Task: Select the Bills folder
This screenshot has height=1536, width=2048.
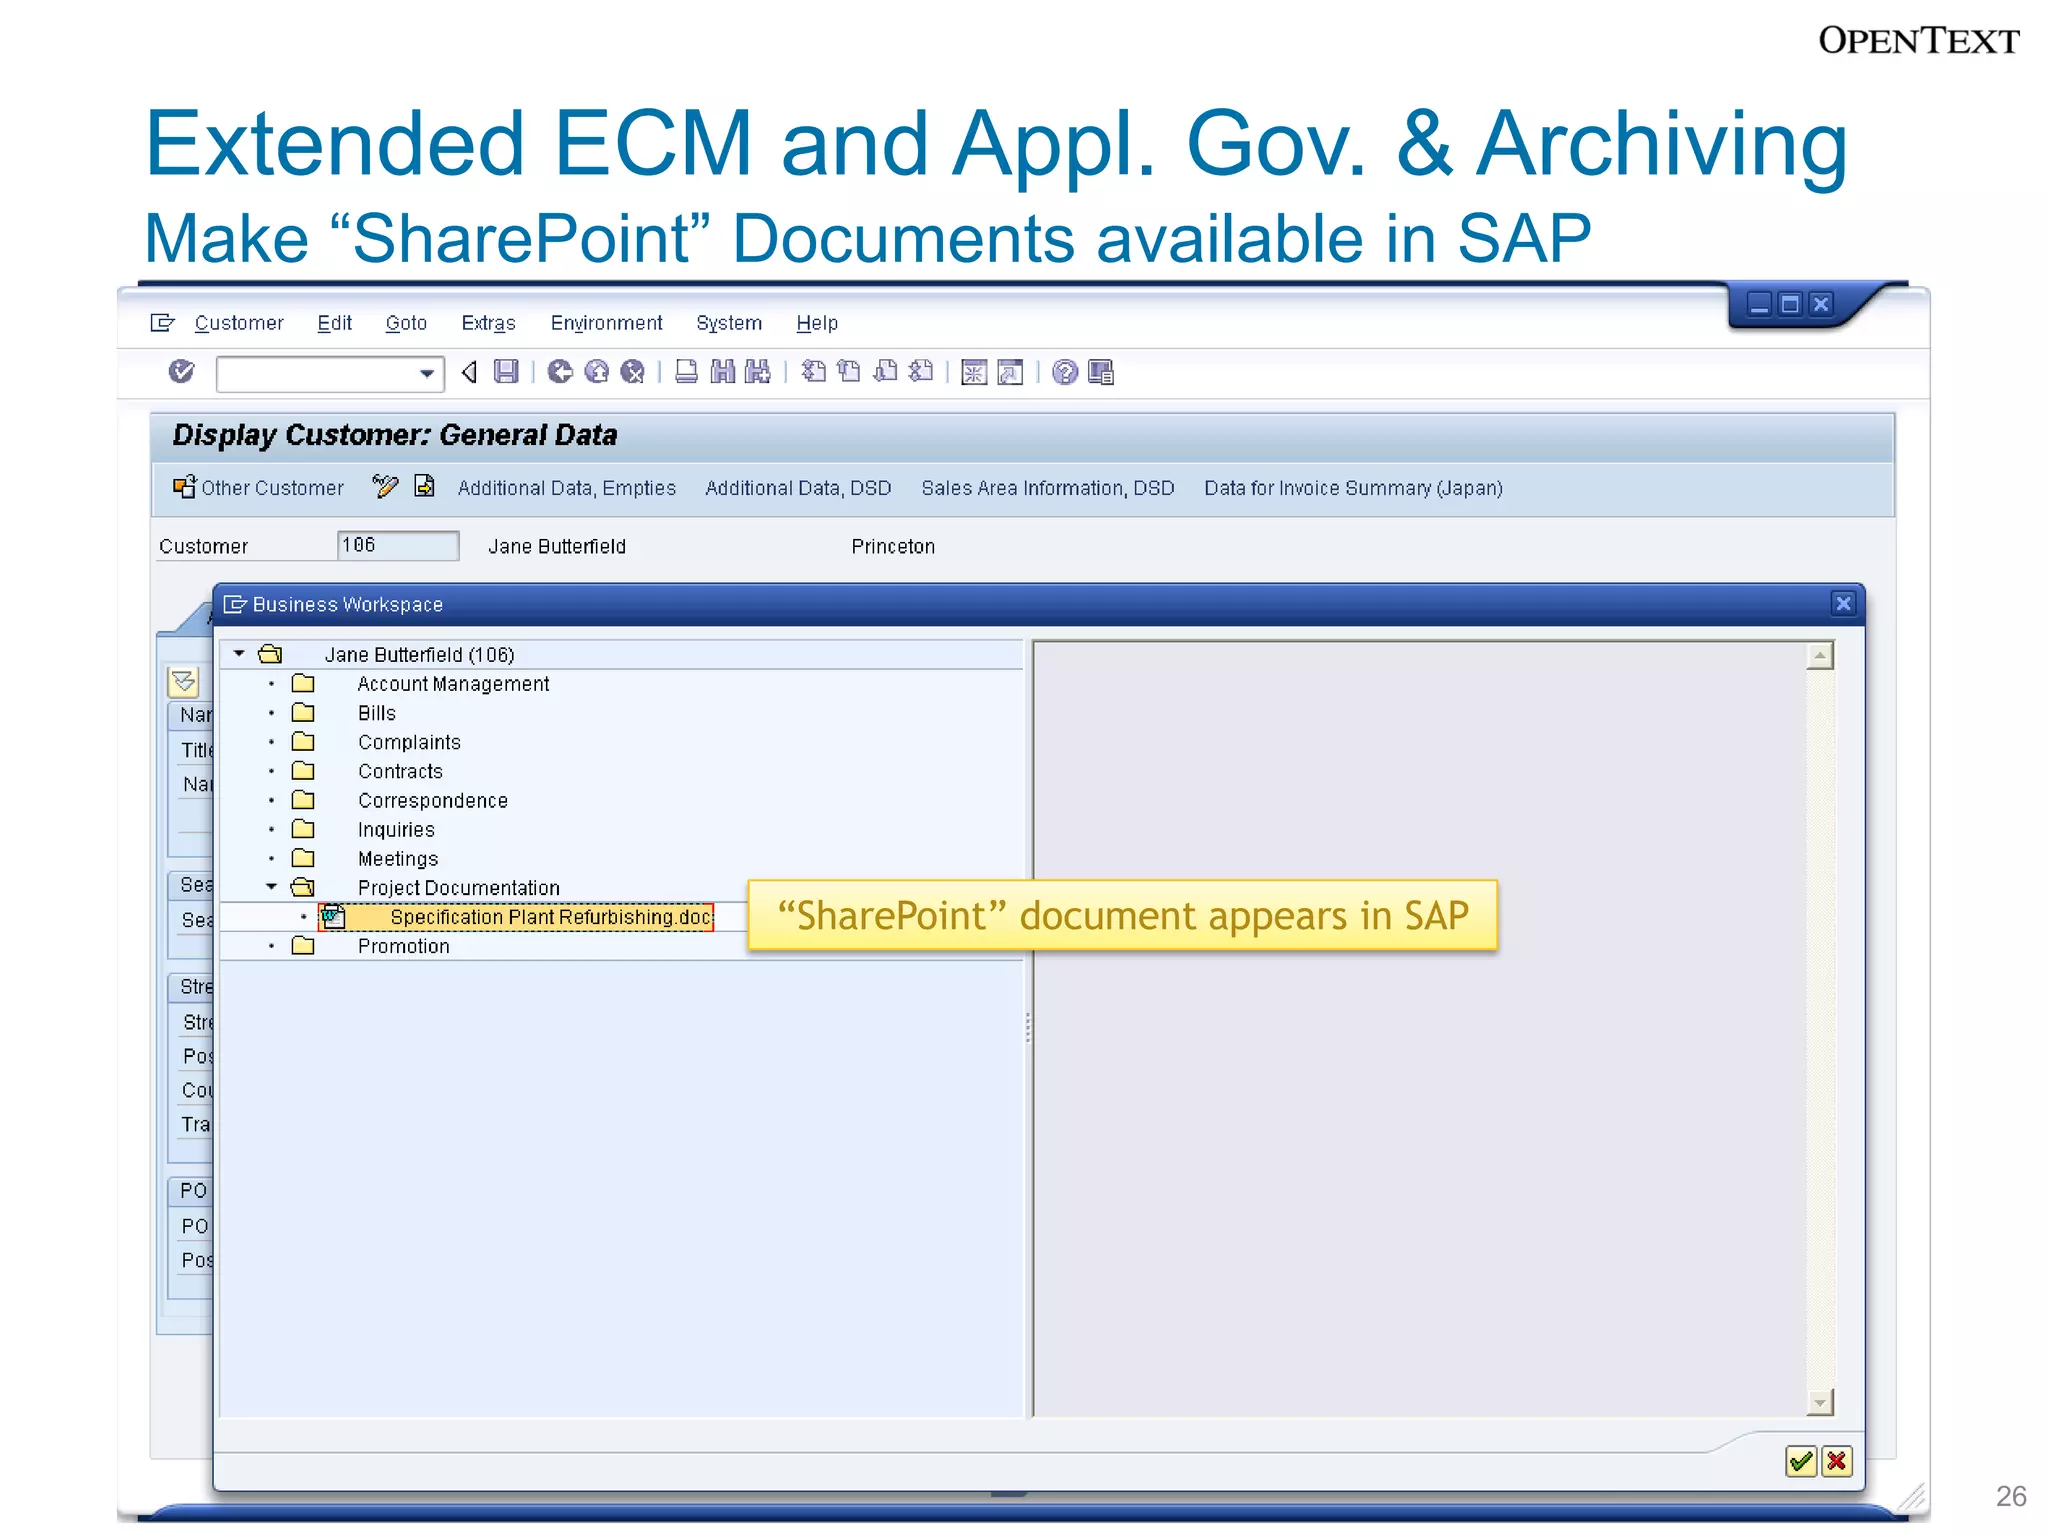Action: point(377,713)
